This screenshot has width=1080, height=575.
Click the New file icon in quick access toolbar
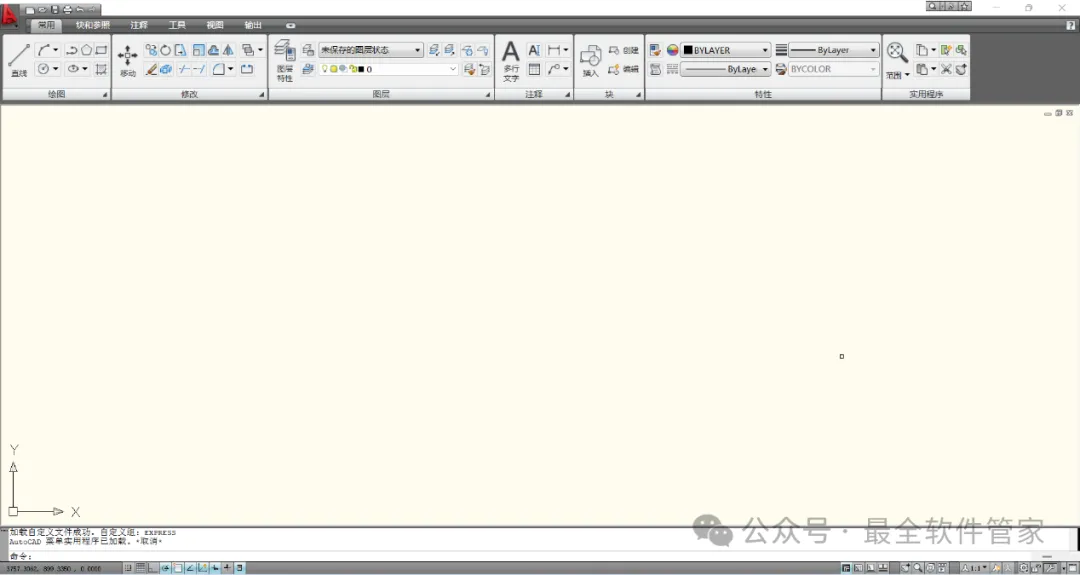(x=30, y=10)
